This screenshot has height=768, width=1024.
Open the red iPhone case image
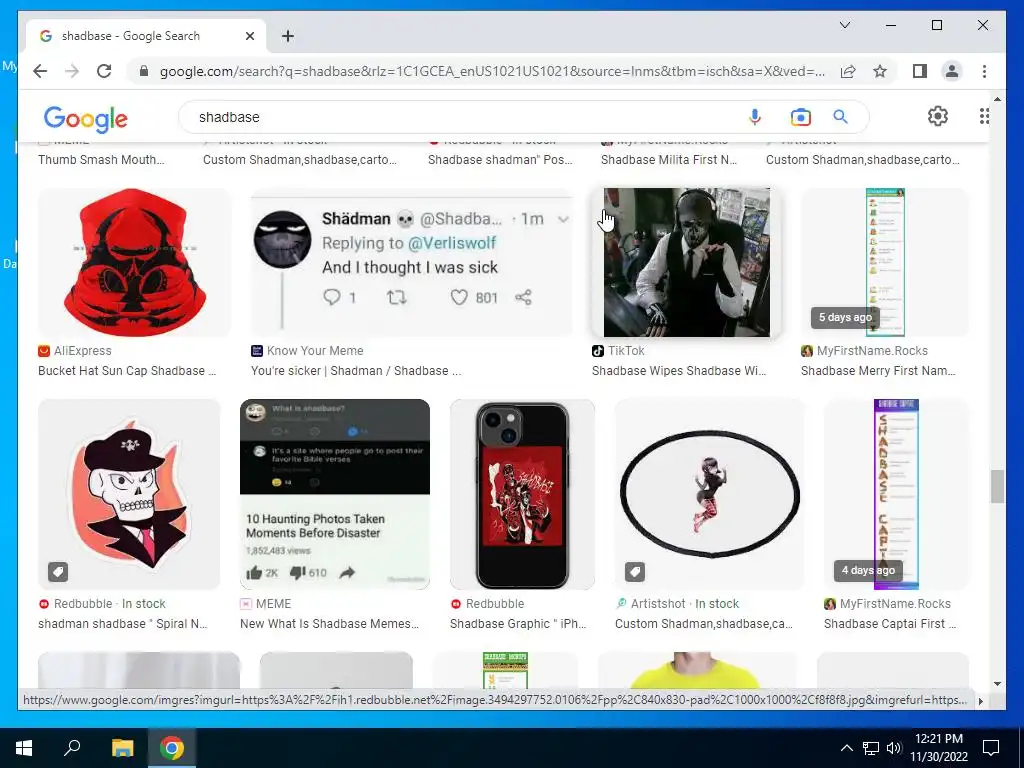522,494
